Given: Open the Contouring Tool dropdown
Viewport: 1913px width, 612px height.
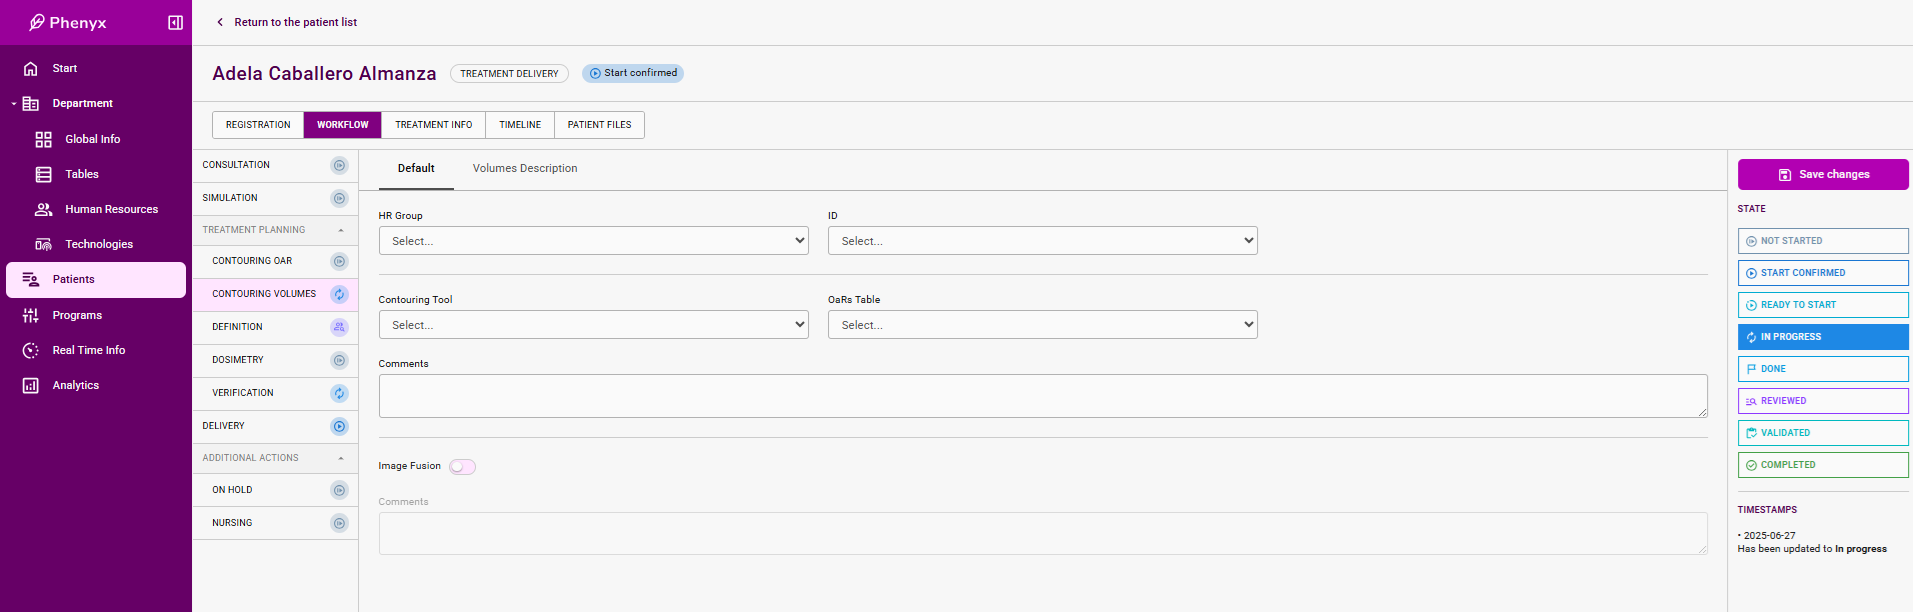Looking at the screenshot, I should (x=593, y=325).
